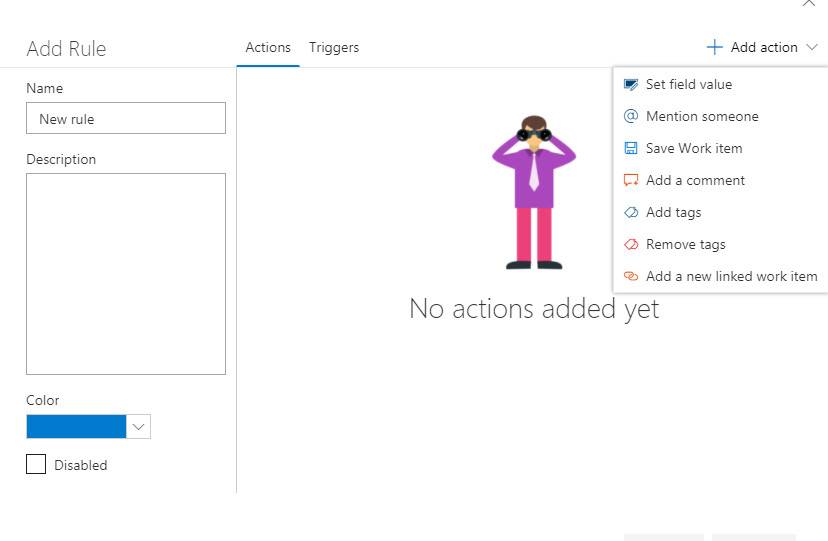This screenshot has height=541, width=828.
Task: Click the Remove tags red tag icon
Action: point(631,244)
